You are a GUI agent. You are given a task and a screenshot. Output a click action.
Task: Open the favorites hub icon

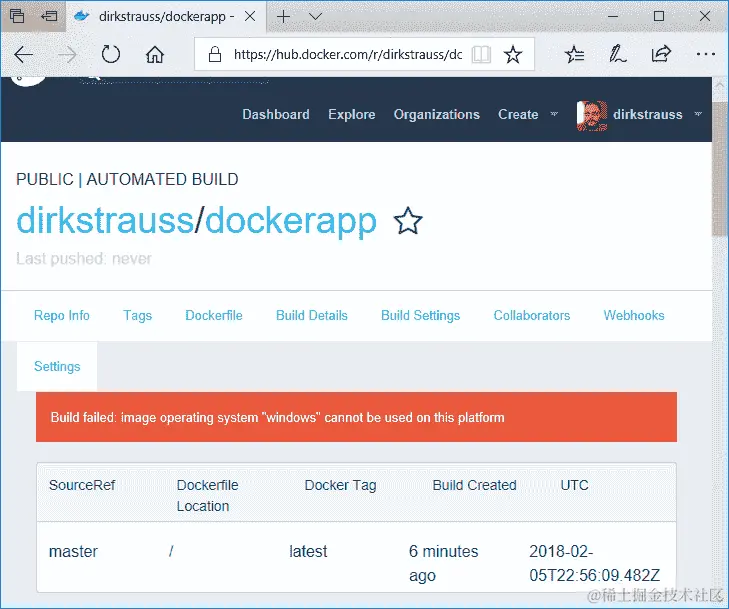tap(575, 54)
